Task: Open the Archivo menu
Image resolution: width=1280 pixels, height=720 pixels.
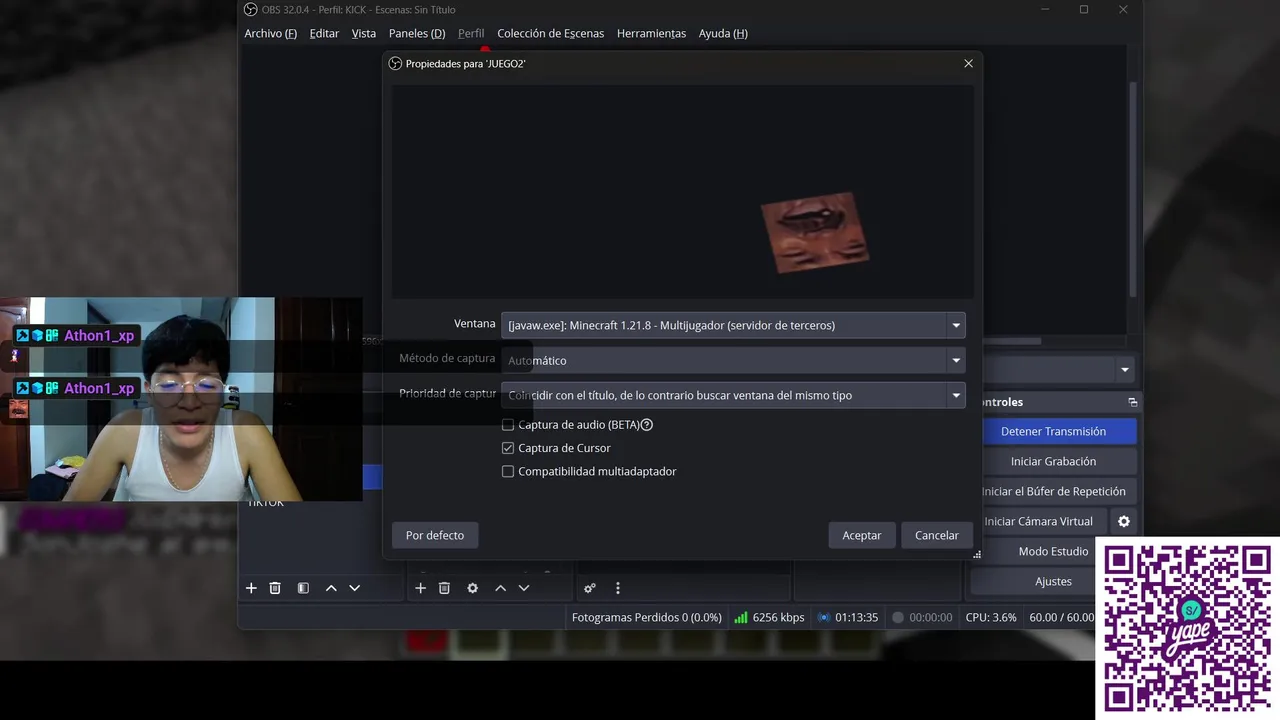Action: [x=270, y=33]
